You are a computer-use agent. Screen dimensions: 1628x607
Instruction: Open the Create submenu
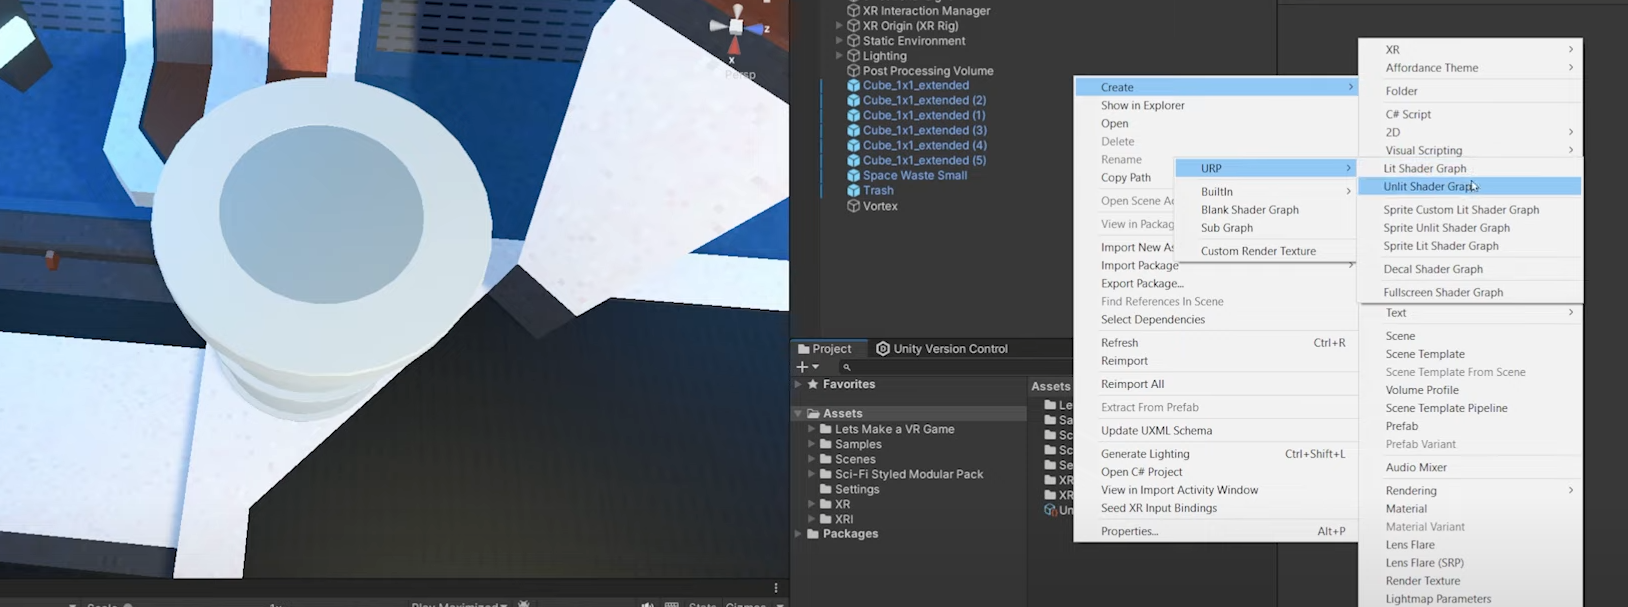[x=1216, y=87]
